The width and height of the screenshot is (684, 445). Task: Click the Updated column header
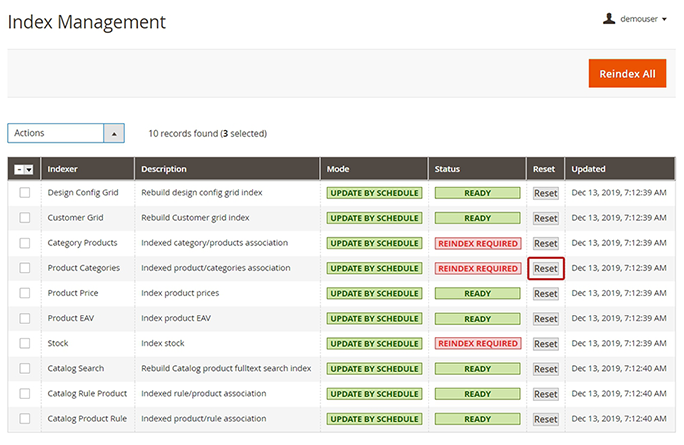[x=588, y=169]
